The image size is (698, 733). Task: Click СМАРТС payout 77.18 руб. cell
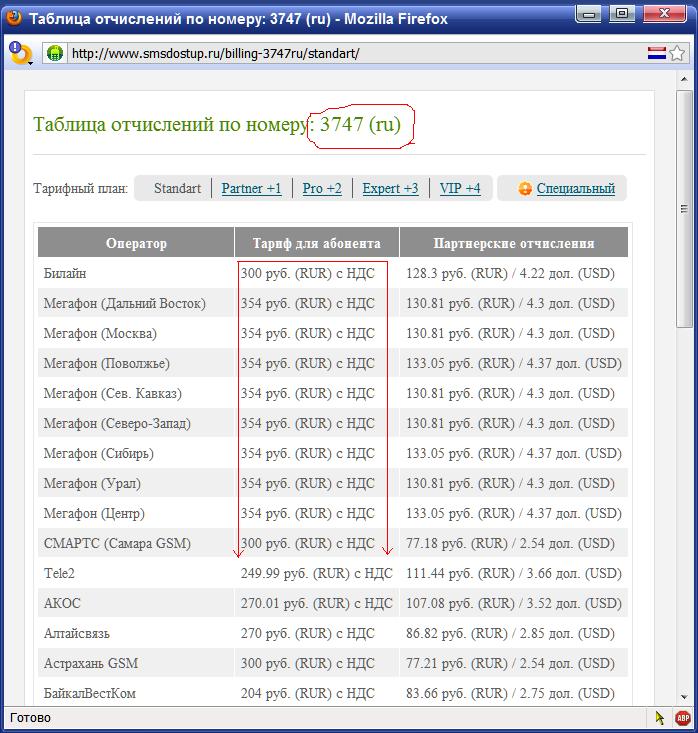point(514,543)
